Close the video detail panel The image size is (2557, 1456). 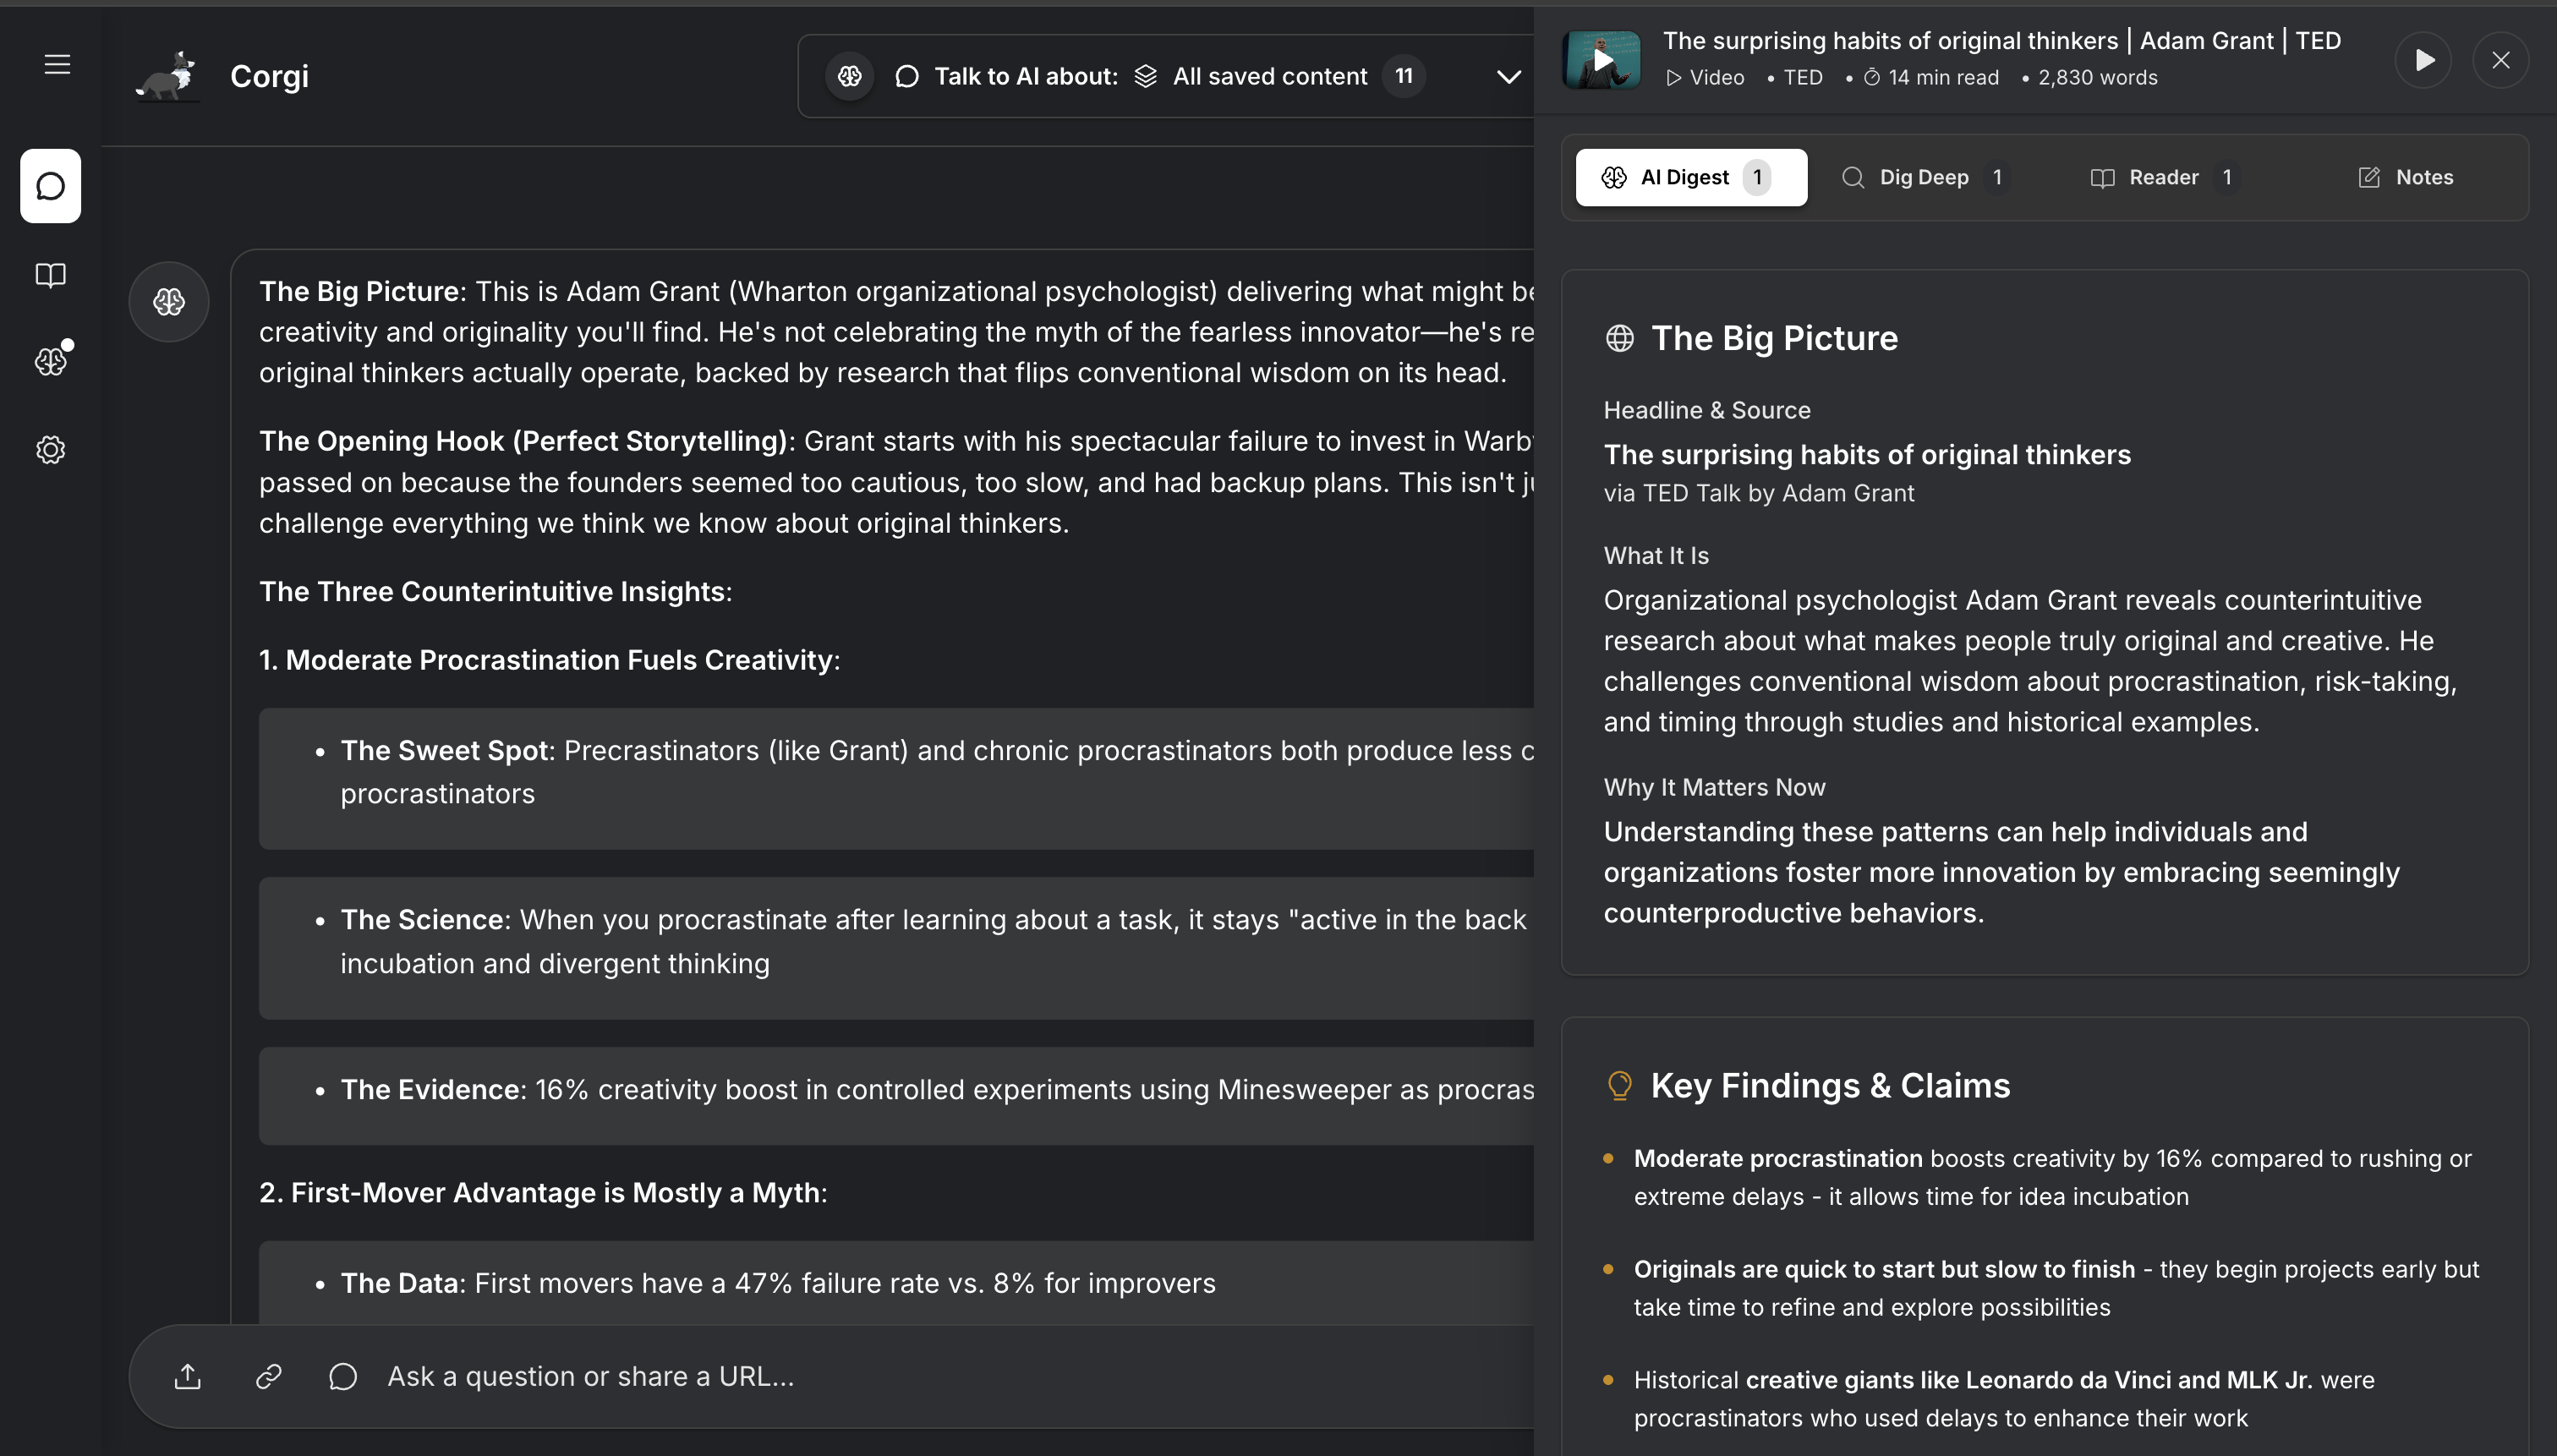tap(2500, 60)
